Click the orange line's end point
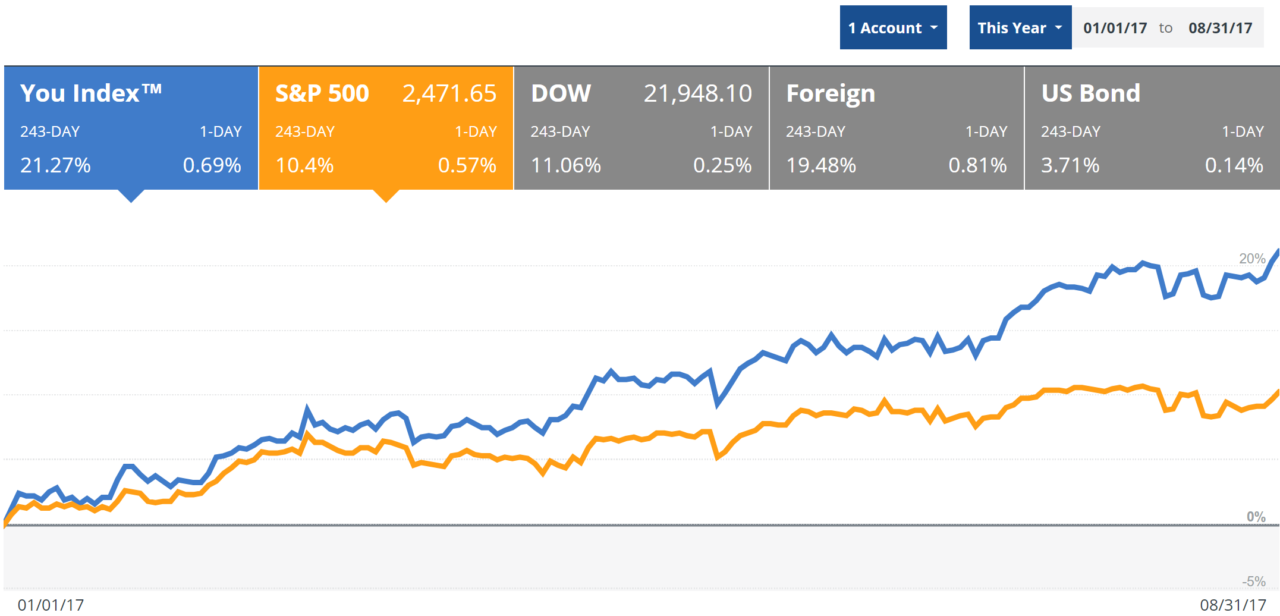The height and width of the screenshot is (616, 1280). (x=1278, y=391)
